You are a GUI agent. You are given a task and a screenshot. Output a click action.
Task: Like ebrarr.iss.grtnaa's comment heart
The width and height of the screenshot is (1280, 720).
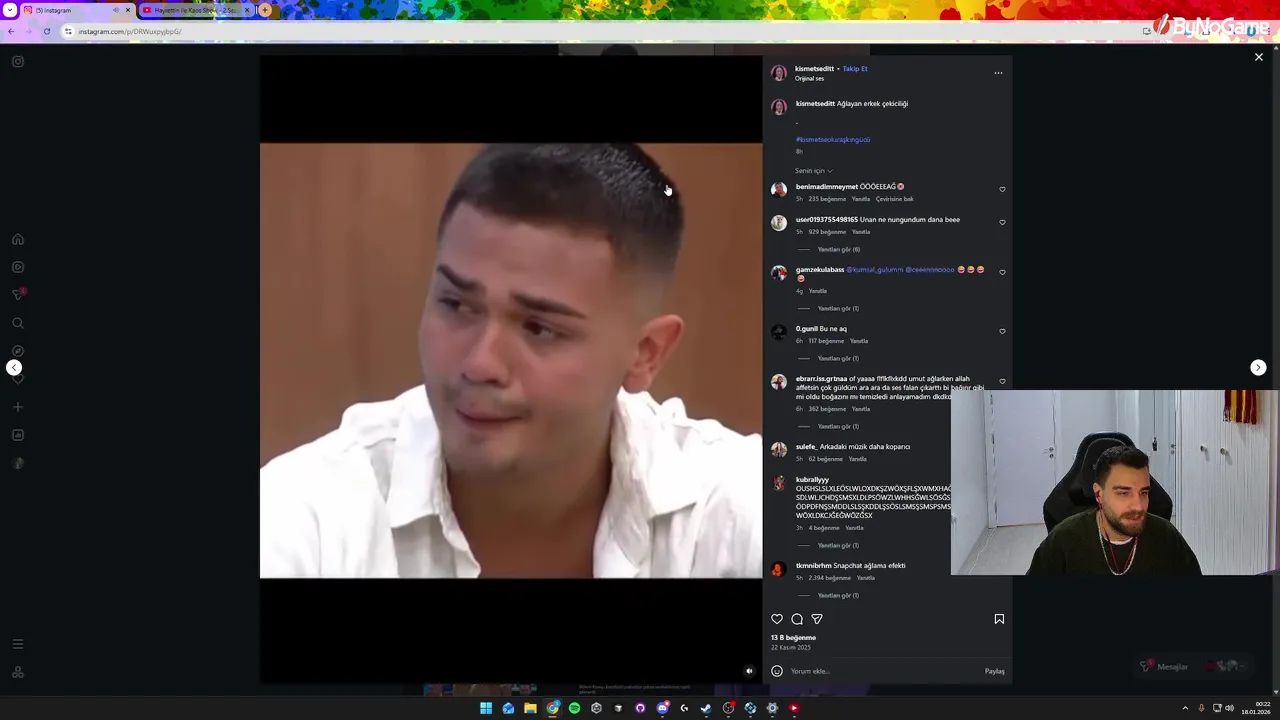click(1002, 381)
